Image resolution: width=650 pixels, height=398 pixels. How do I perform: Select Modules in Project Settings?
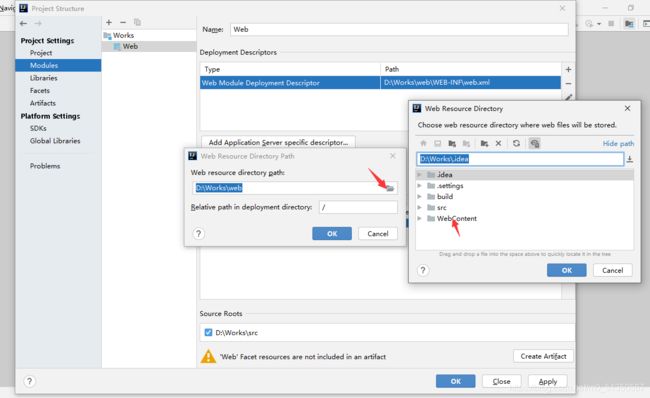click(58, 66)
